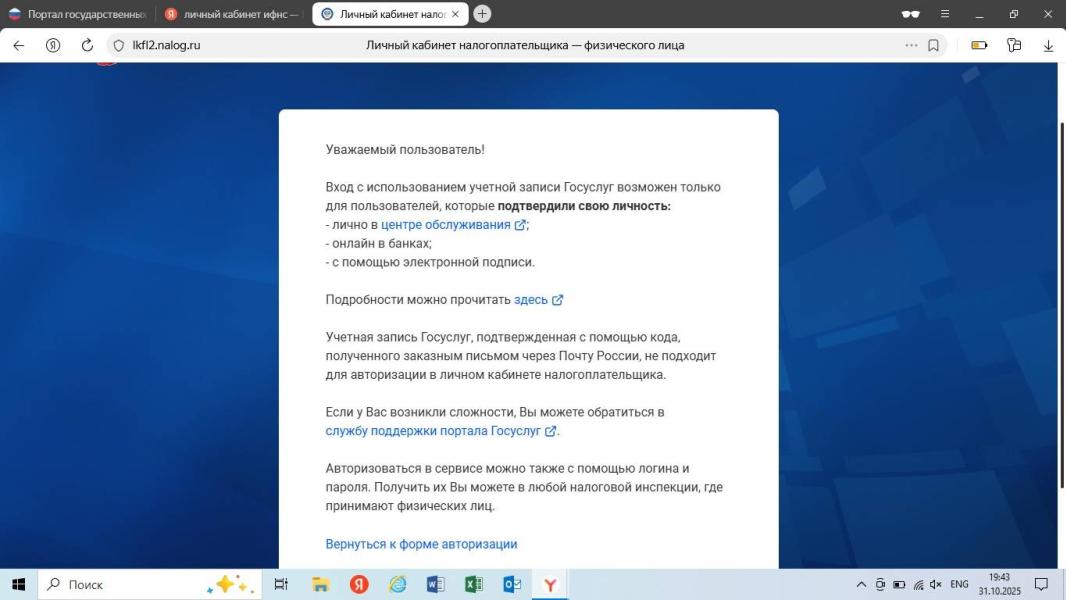Bookmark the current page
The width and height of the screenshot is (1066, 600).
[932, 44]
